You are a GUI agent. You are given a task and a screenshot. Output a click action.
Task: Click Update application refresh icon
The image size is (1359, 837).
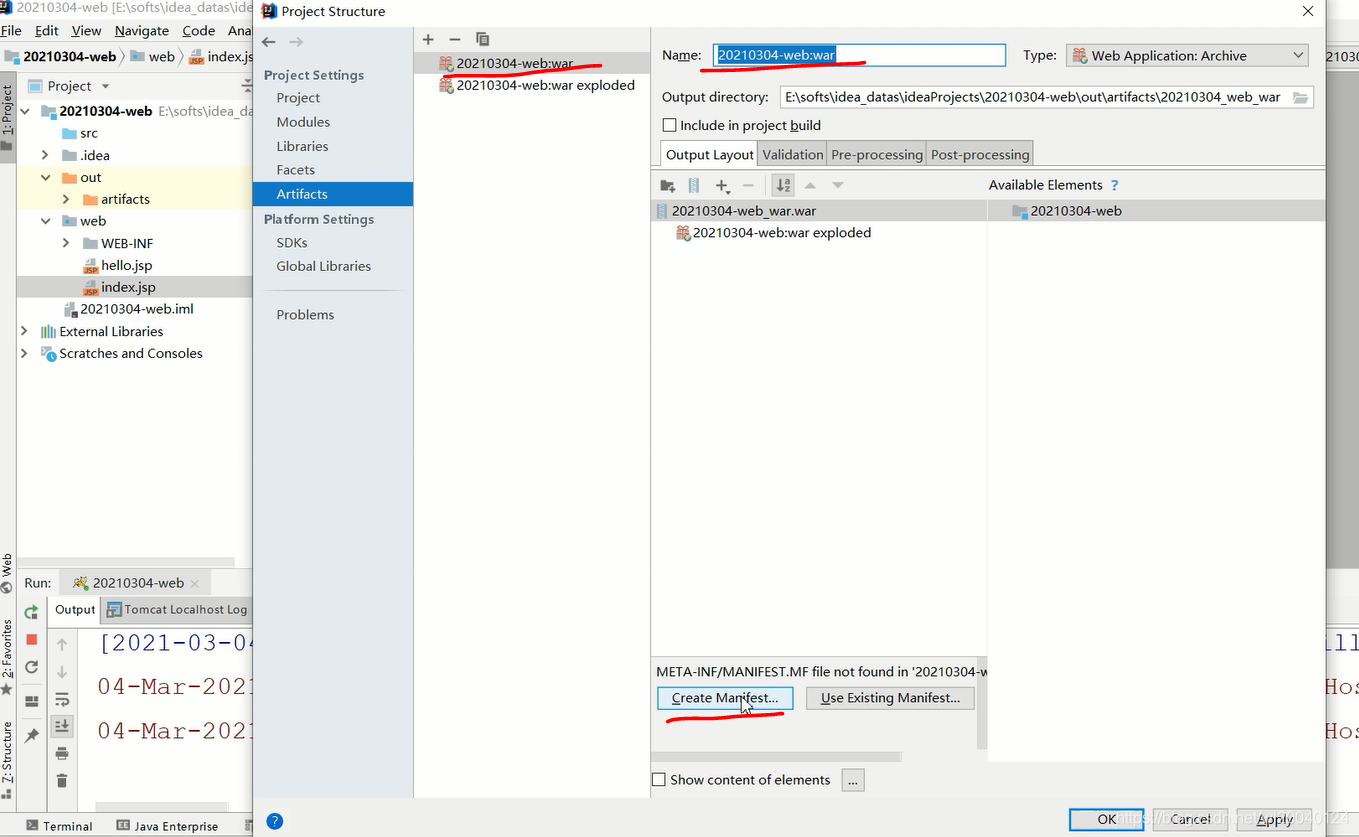(x=32, y=667)
